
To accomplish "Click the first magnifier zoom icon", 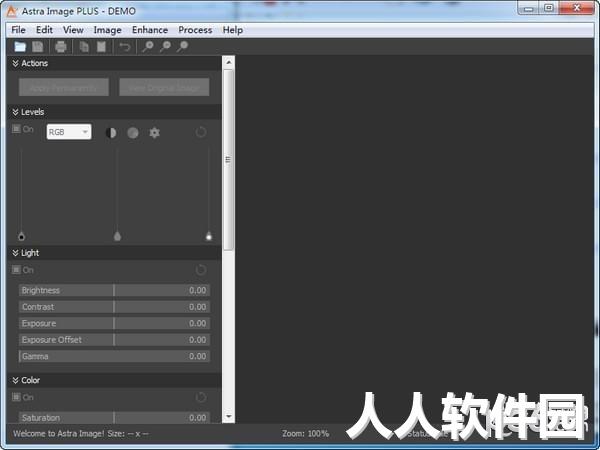I will tap(148, 47).
